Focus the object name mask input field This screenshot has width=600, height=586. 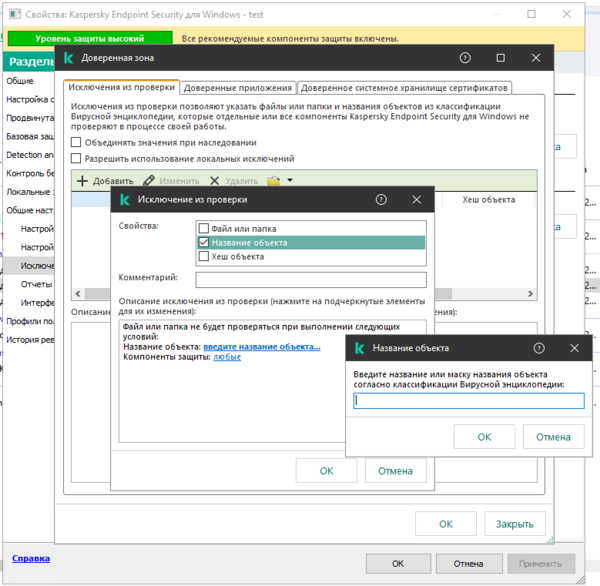pyautogui.click(x=468, y=400)
